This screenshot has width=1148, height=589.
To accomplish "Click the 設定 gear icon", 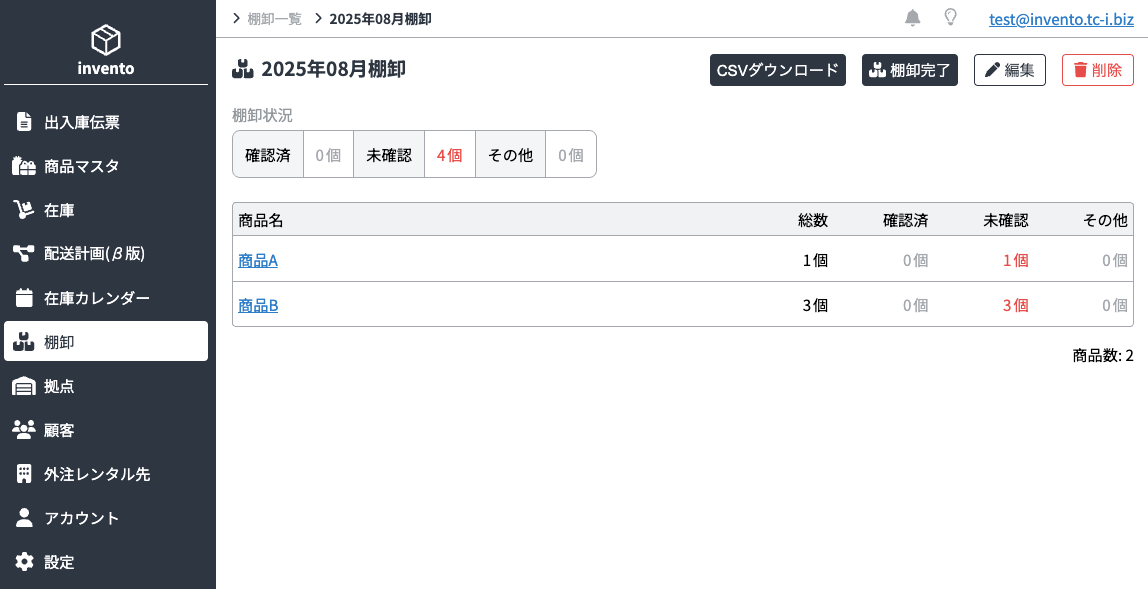I will click(24, 562).
